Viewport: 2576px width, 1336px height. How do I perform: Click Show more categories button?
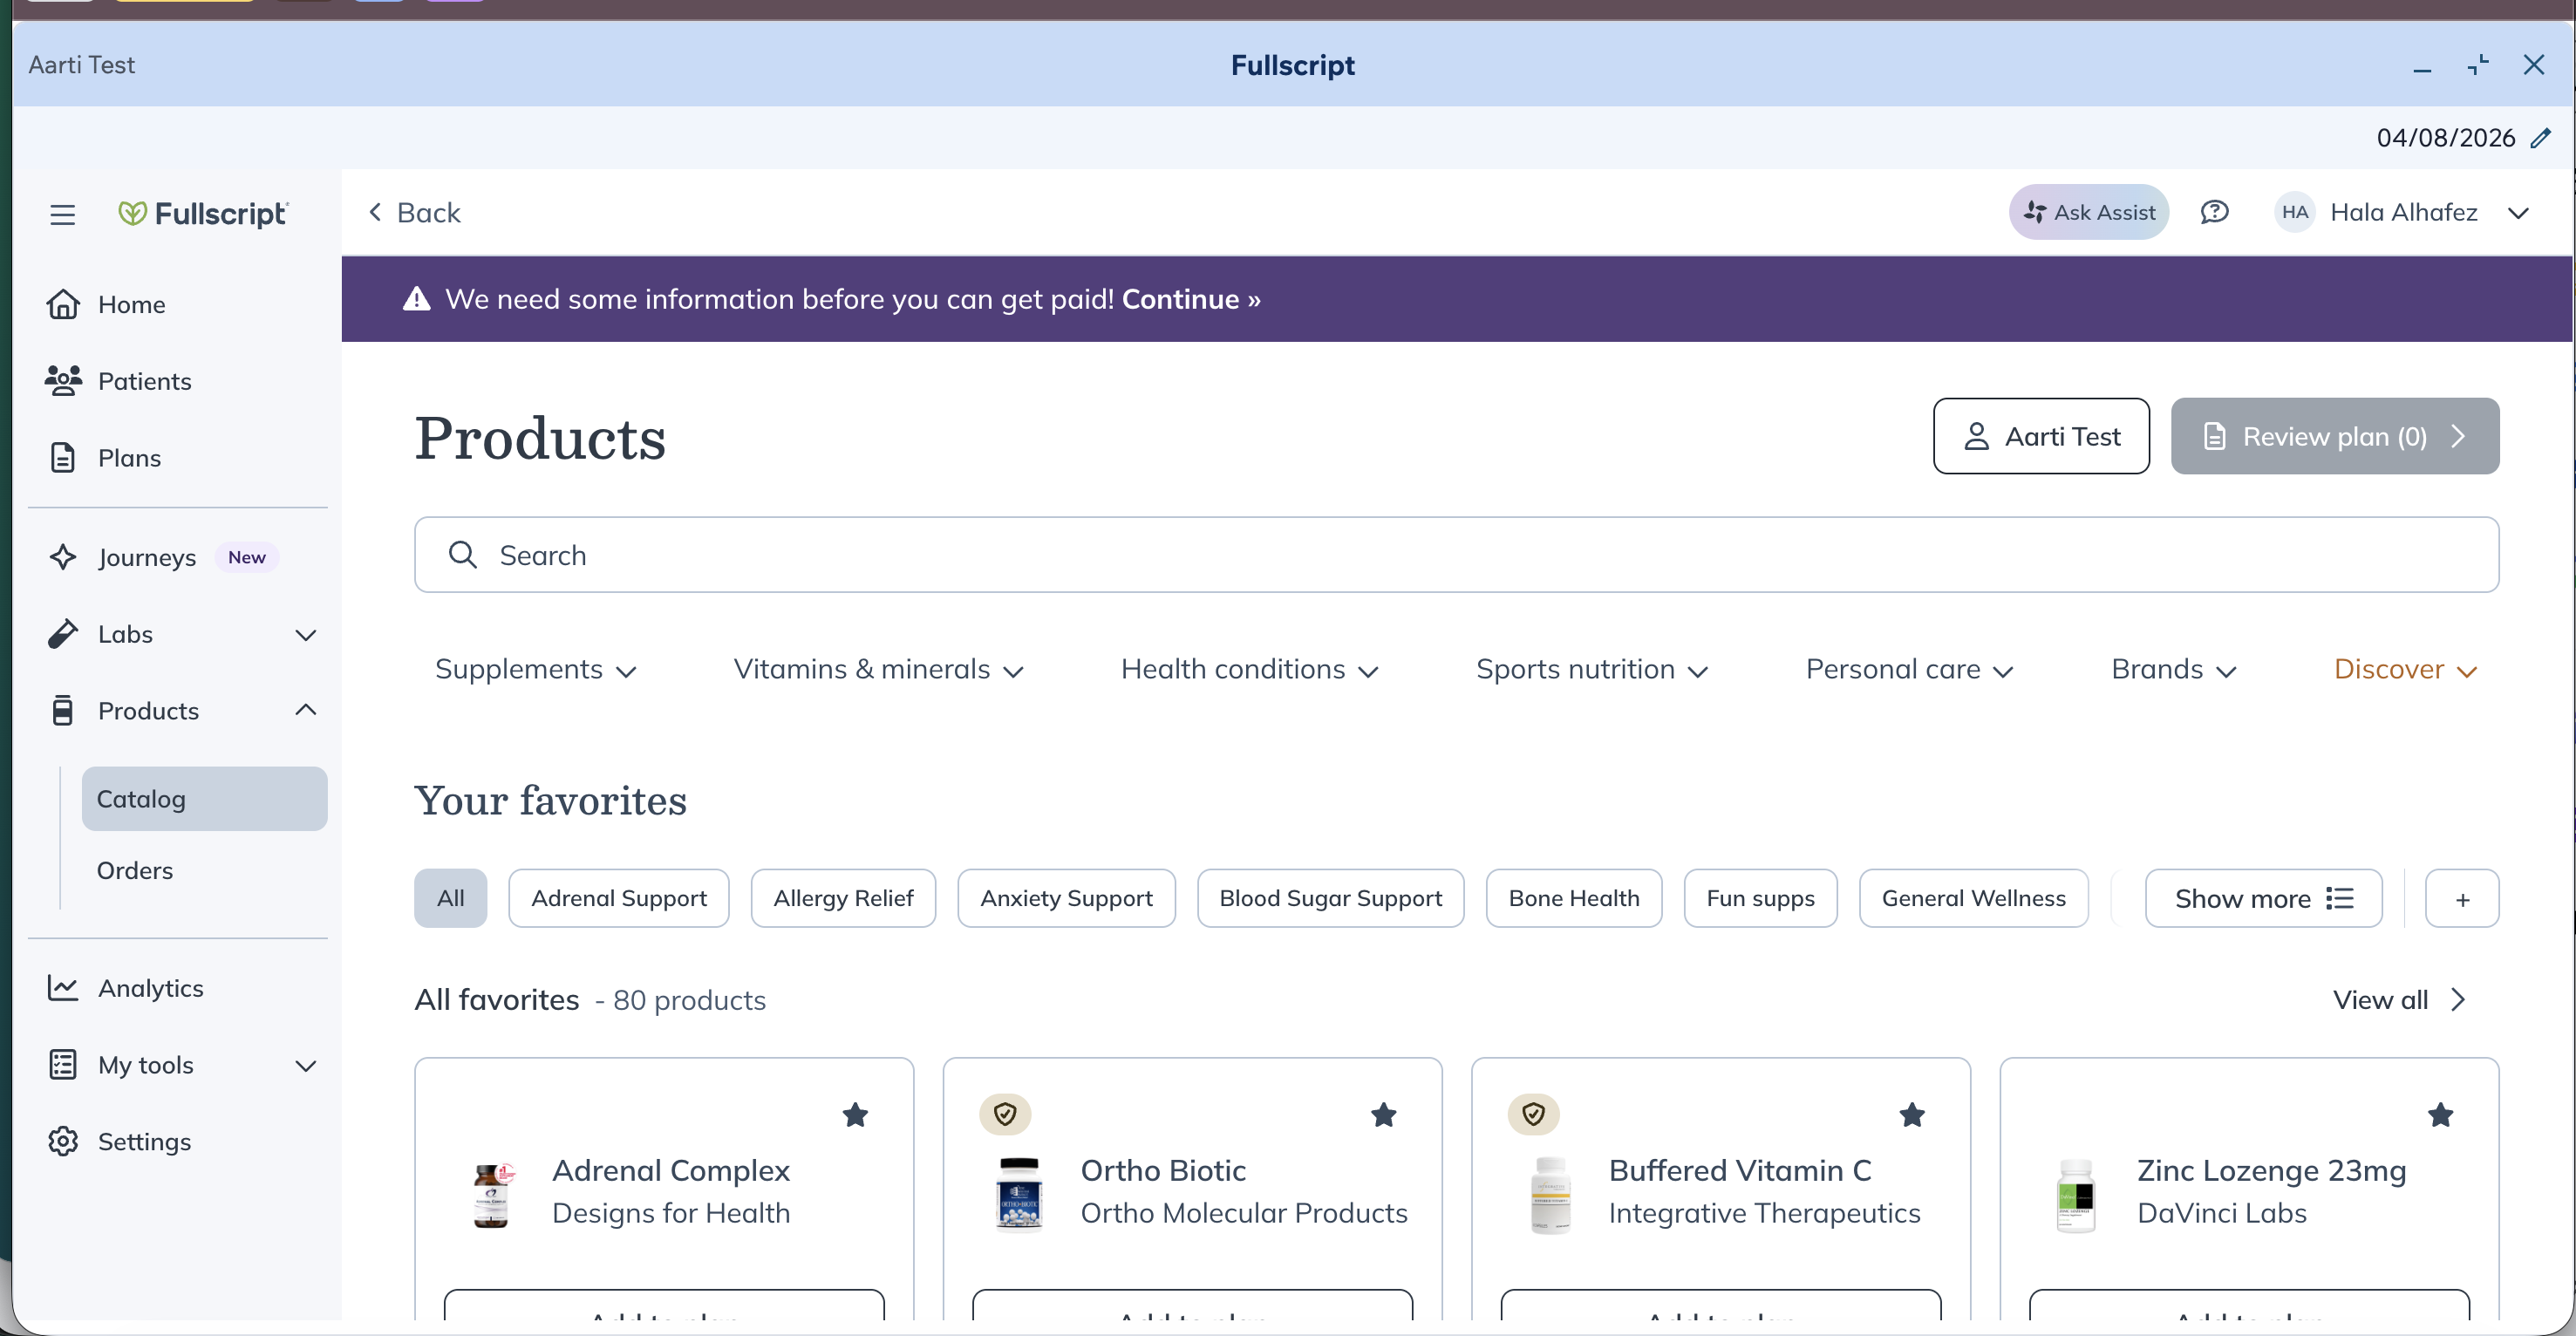tap(2262, 899)
